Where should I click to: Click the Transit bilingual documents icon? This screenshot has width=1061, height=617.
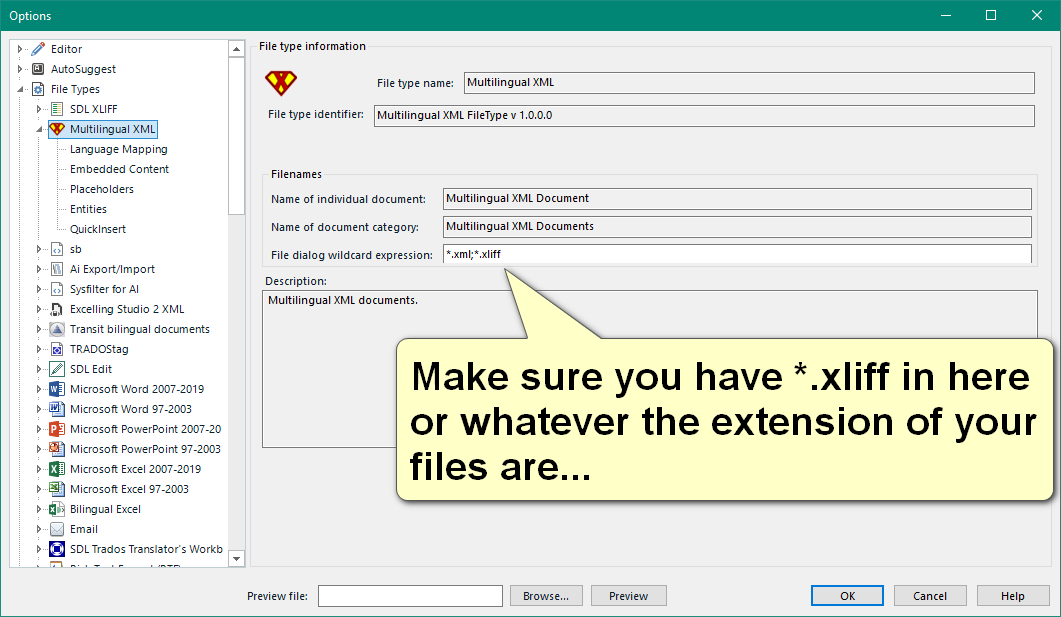click(58, 329)
